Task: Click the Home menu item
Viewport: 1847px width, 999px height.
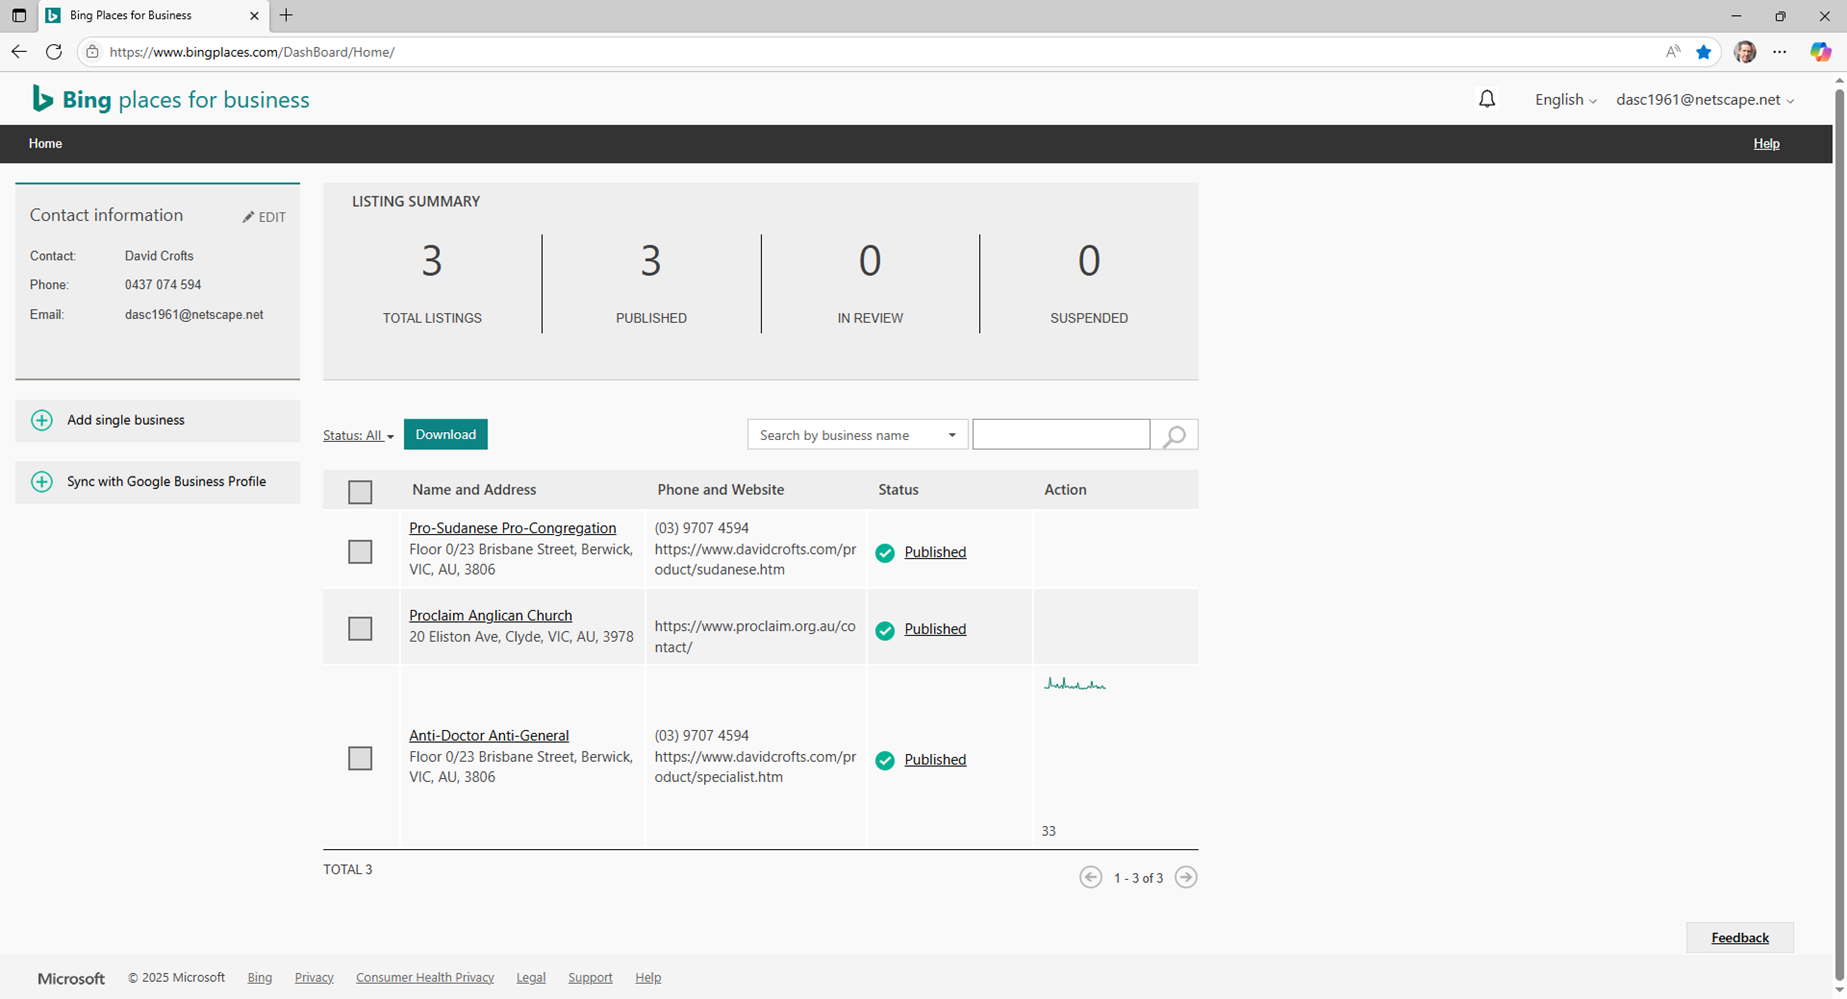Action: click(45, 144)
